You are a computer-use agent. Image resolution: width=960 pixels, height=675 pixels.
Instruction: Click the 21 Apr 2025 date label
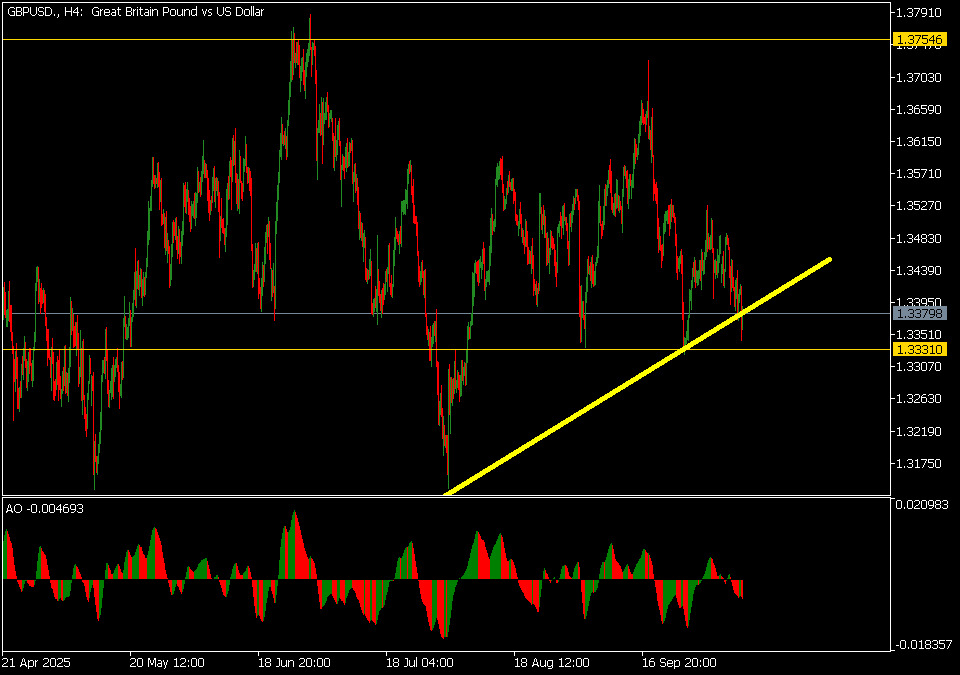(x=35, y=663)
